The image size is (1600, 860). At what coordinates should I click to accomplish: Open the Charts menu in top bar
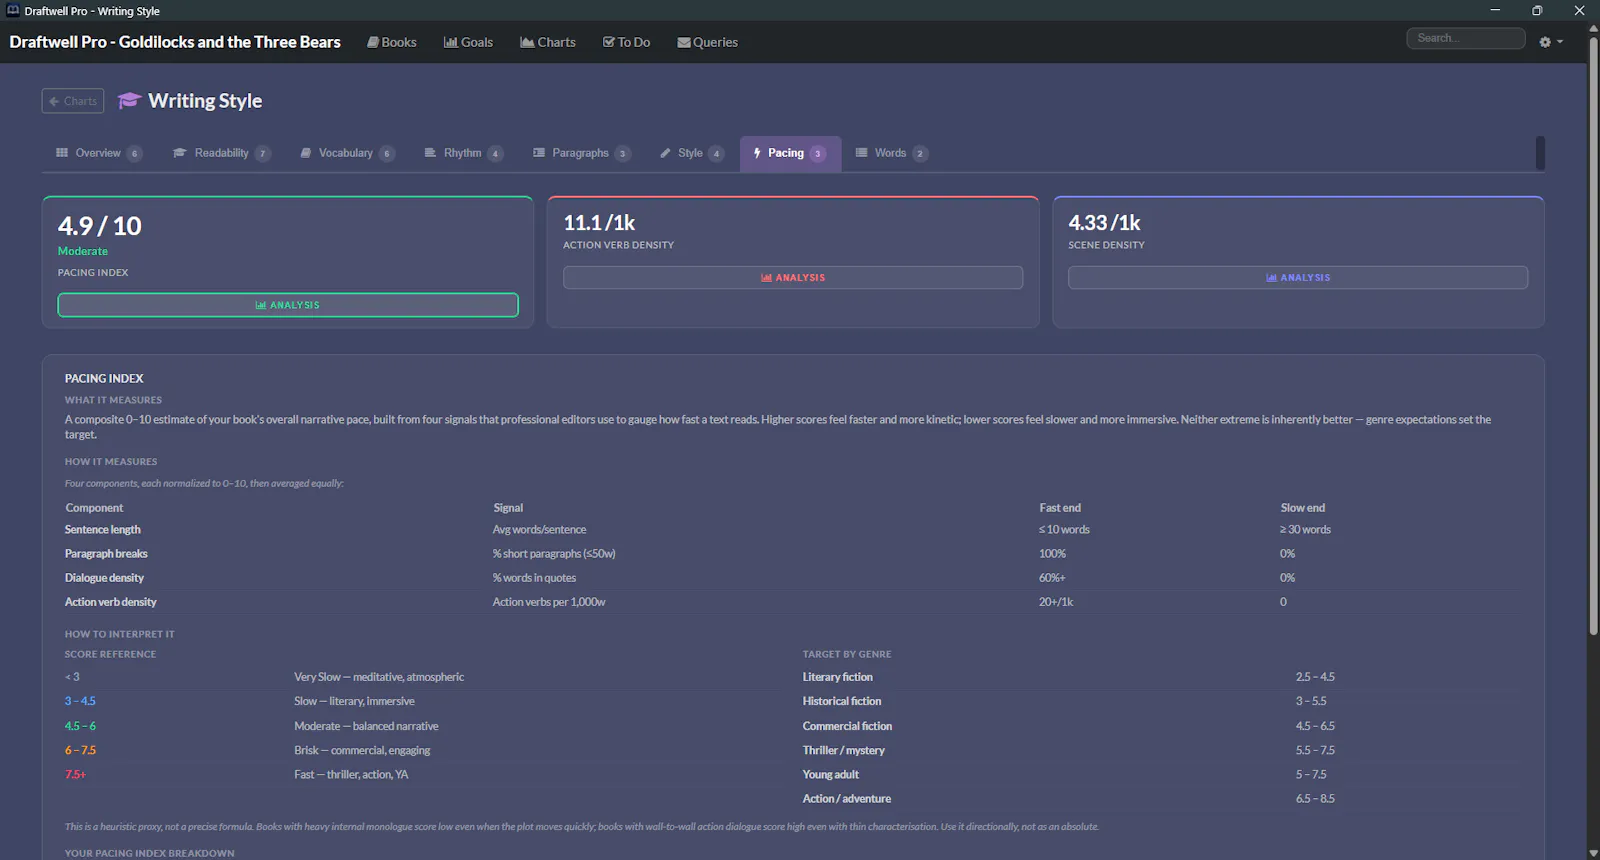tap(548, 42)
